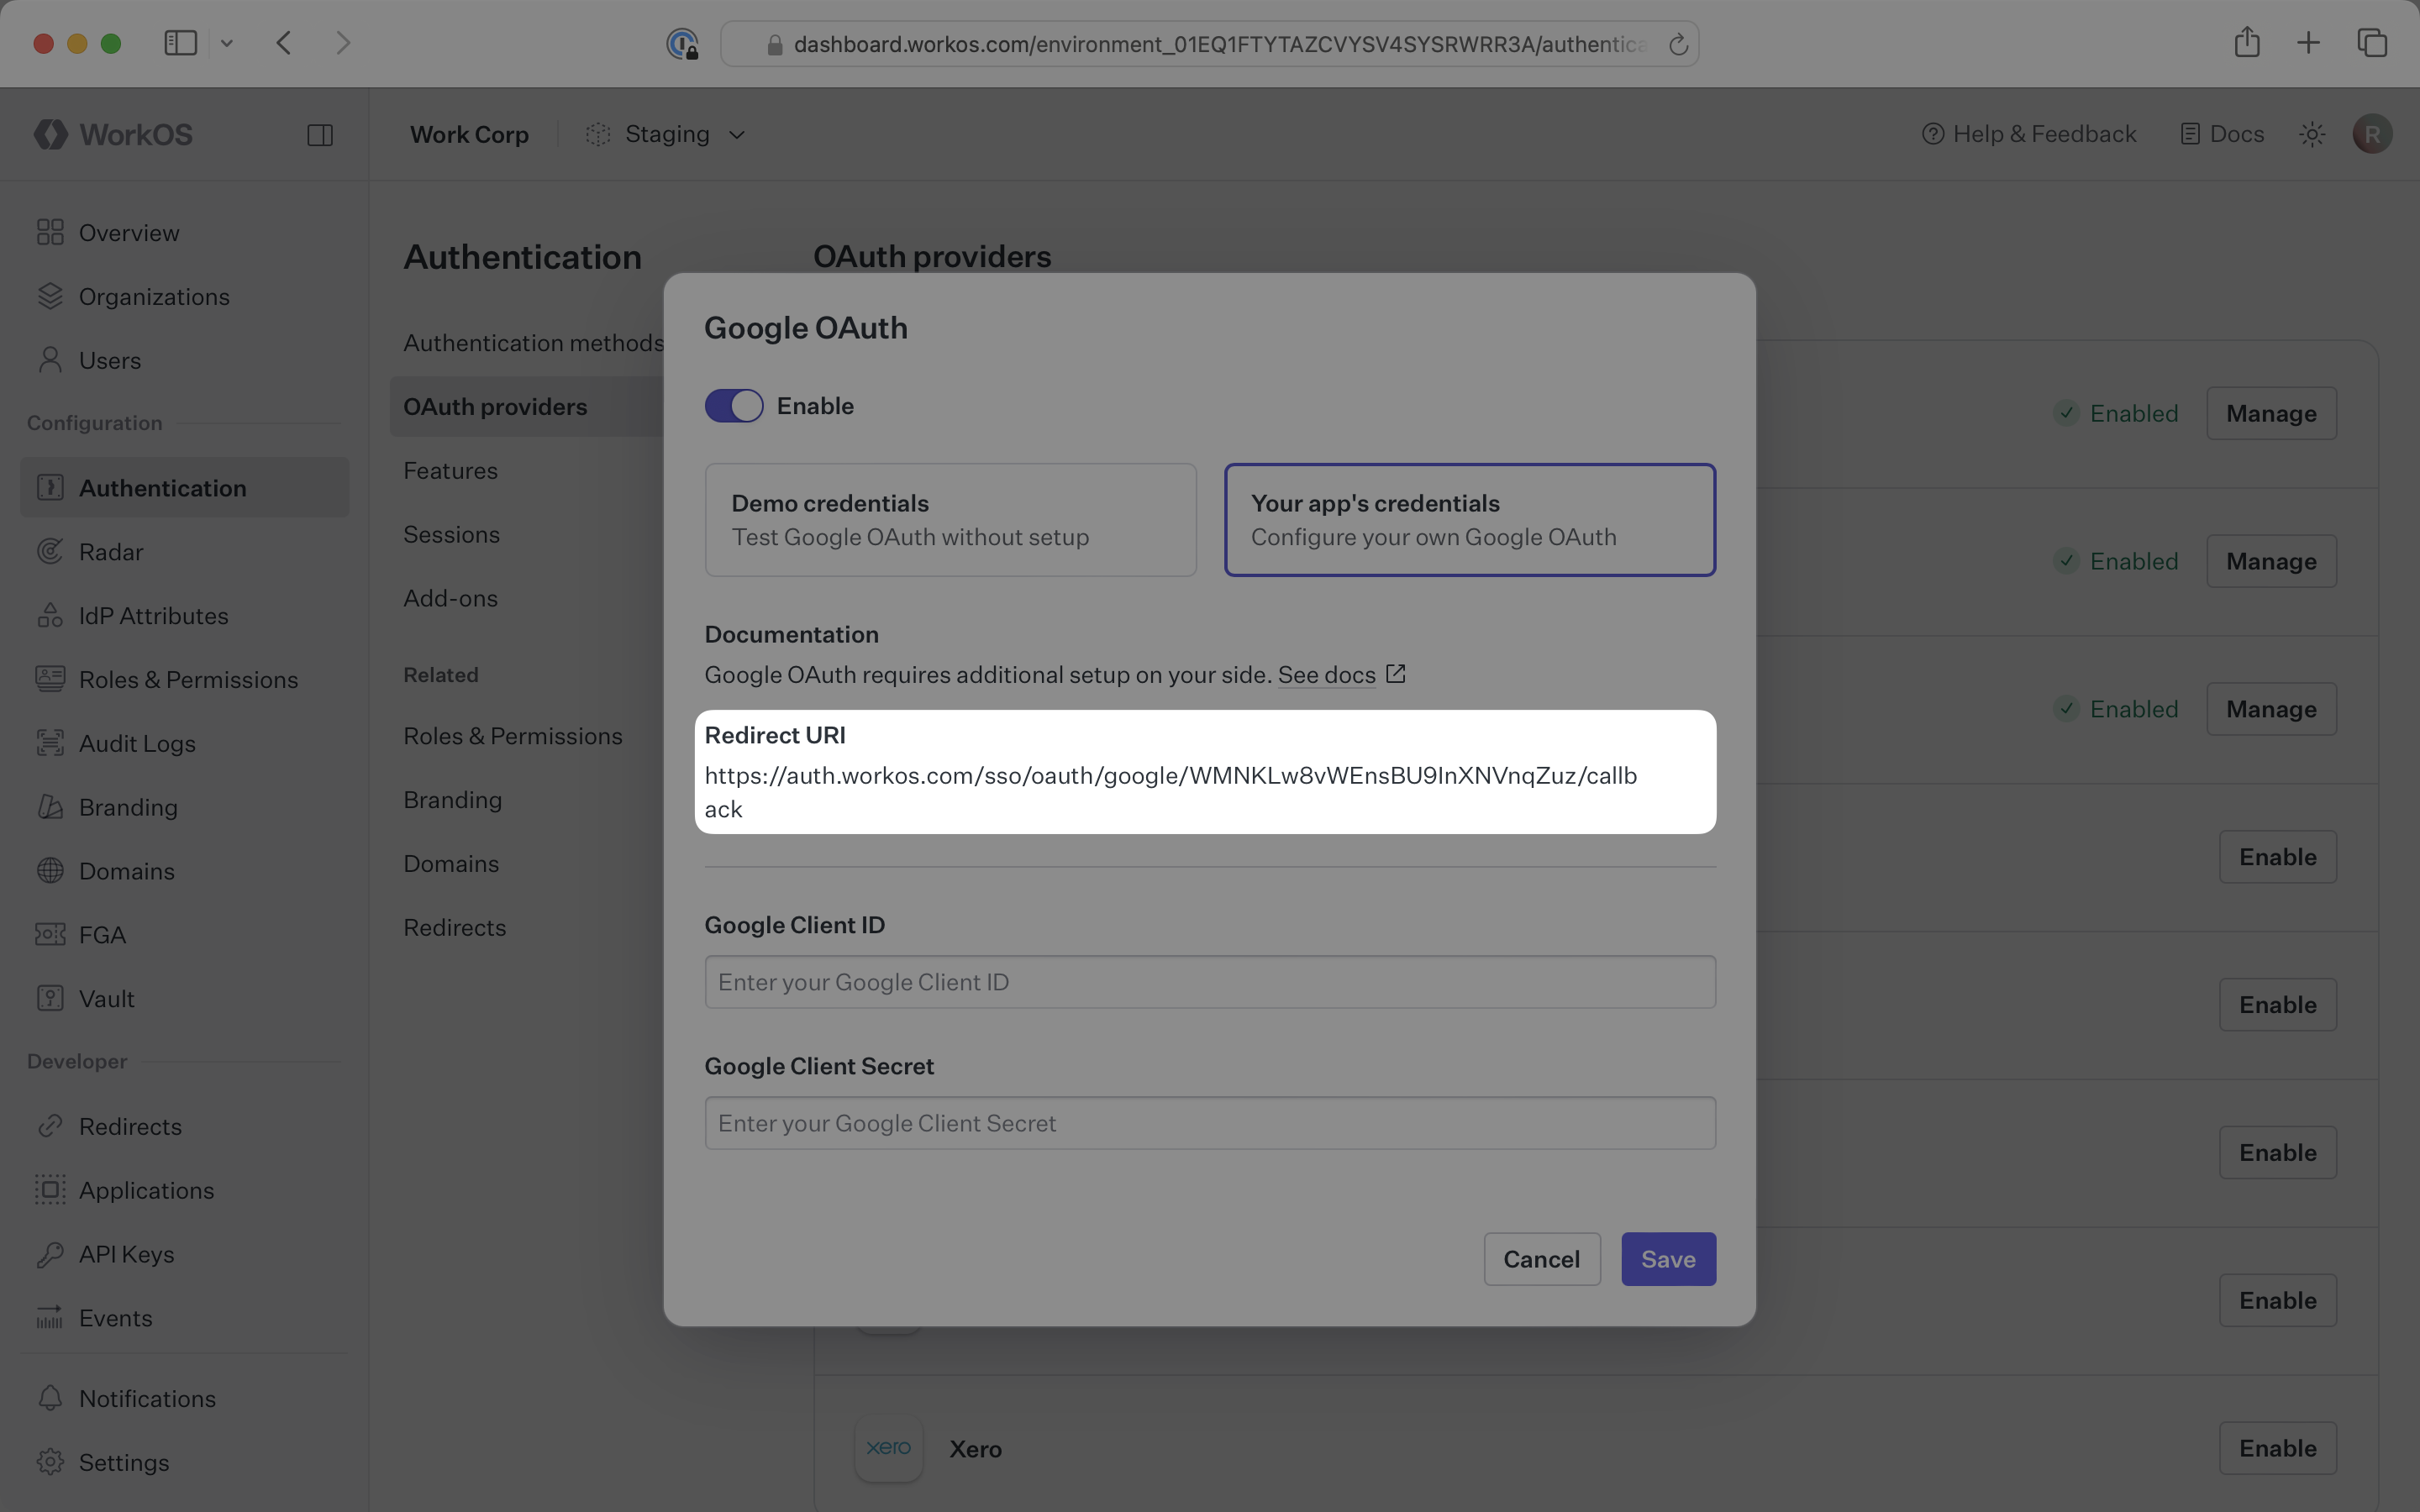Open API Keys under Developer
Viewport: 2420px width, 1512px height.
126,1254
